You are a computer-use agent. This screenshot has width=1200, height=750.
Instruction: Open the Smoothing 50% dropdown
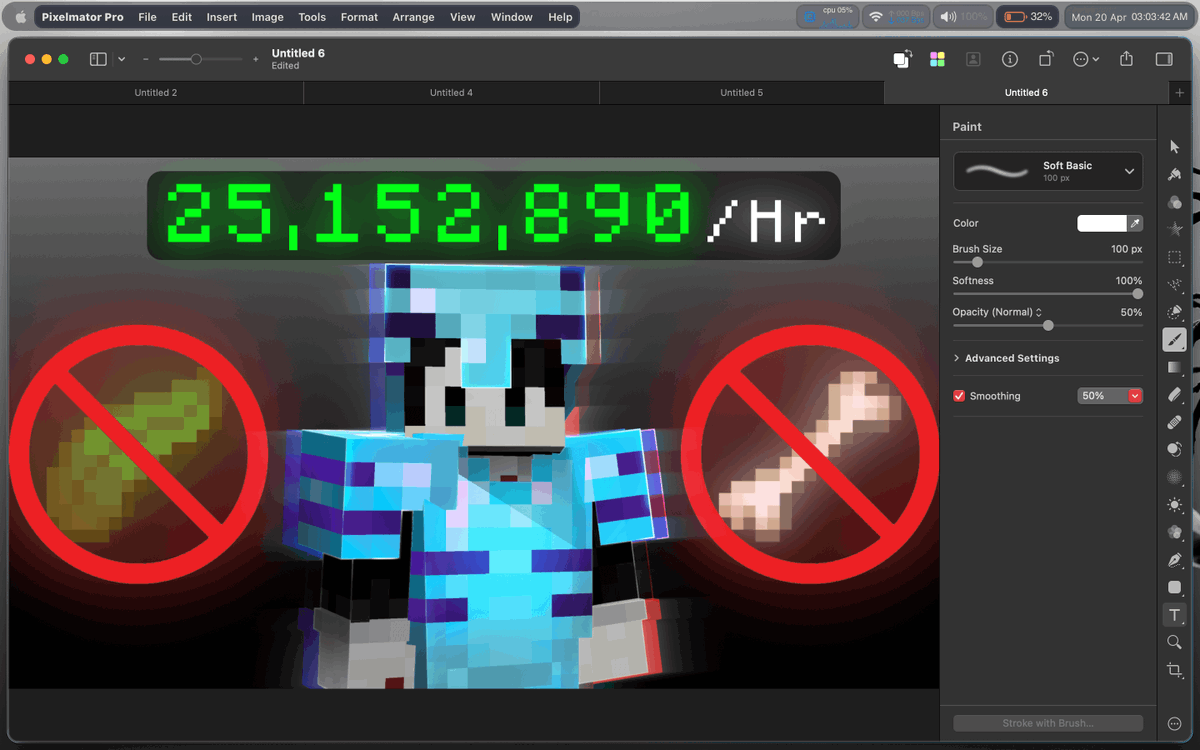tap(1109, 396)
